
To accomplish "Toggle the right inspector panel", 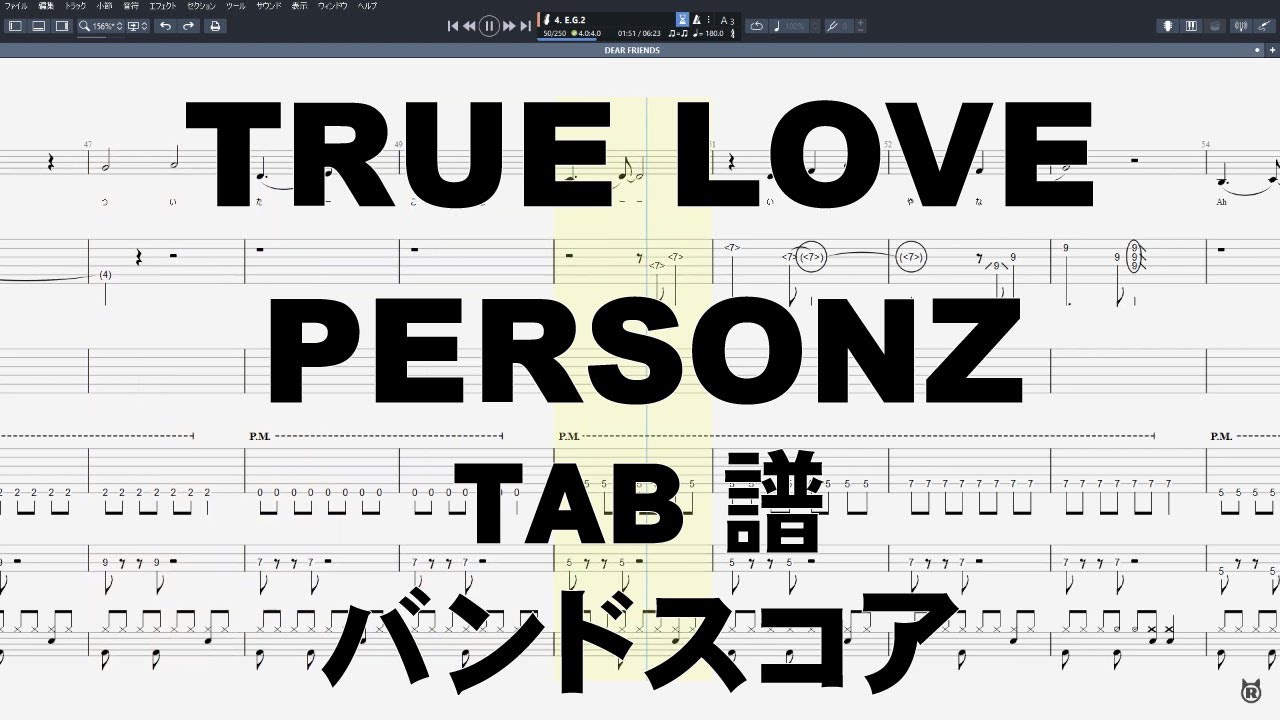I will pyautogui.click(x=62, y=26).
